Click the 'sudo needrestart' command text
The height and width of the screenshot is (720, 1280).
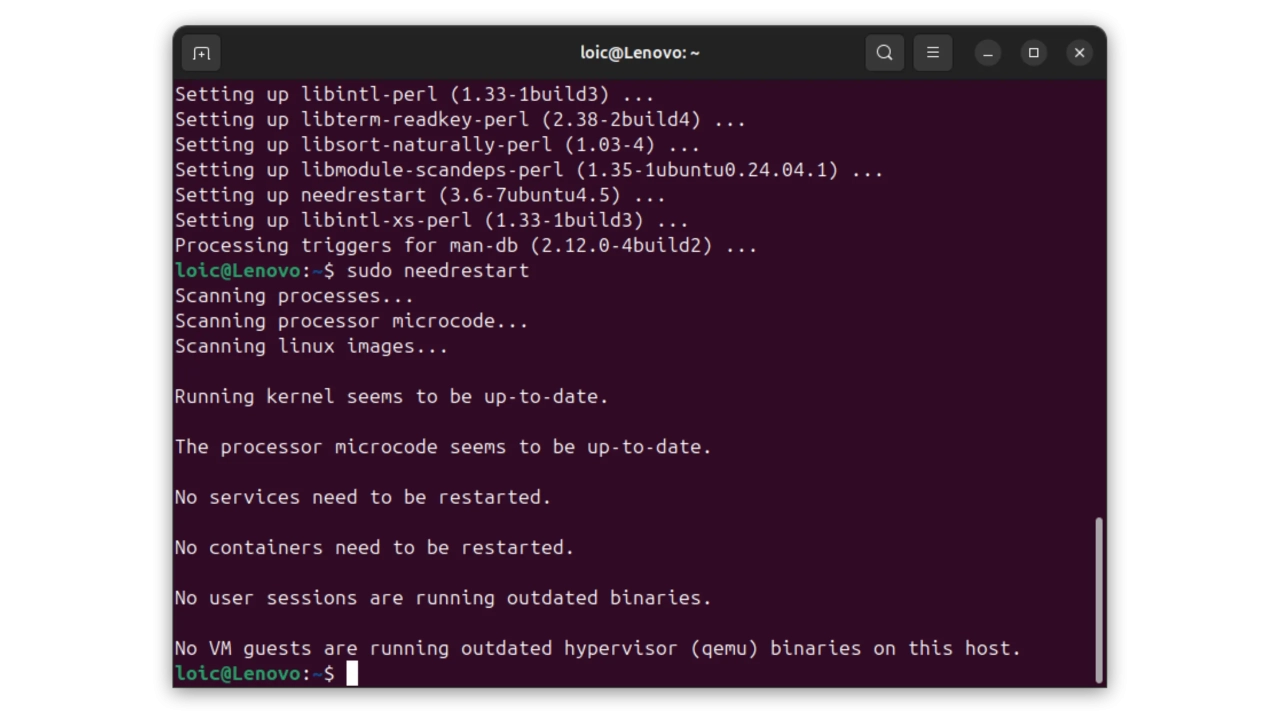438,271
